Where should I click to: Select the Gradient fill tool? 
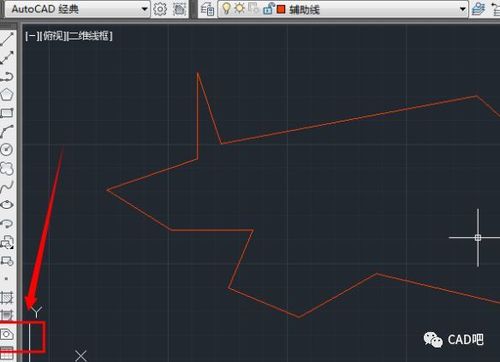click(x=7, y=314)
